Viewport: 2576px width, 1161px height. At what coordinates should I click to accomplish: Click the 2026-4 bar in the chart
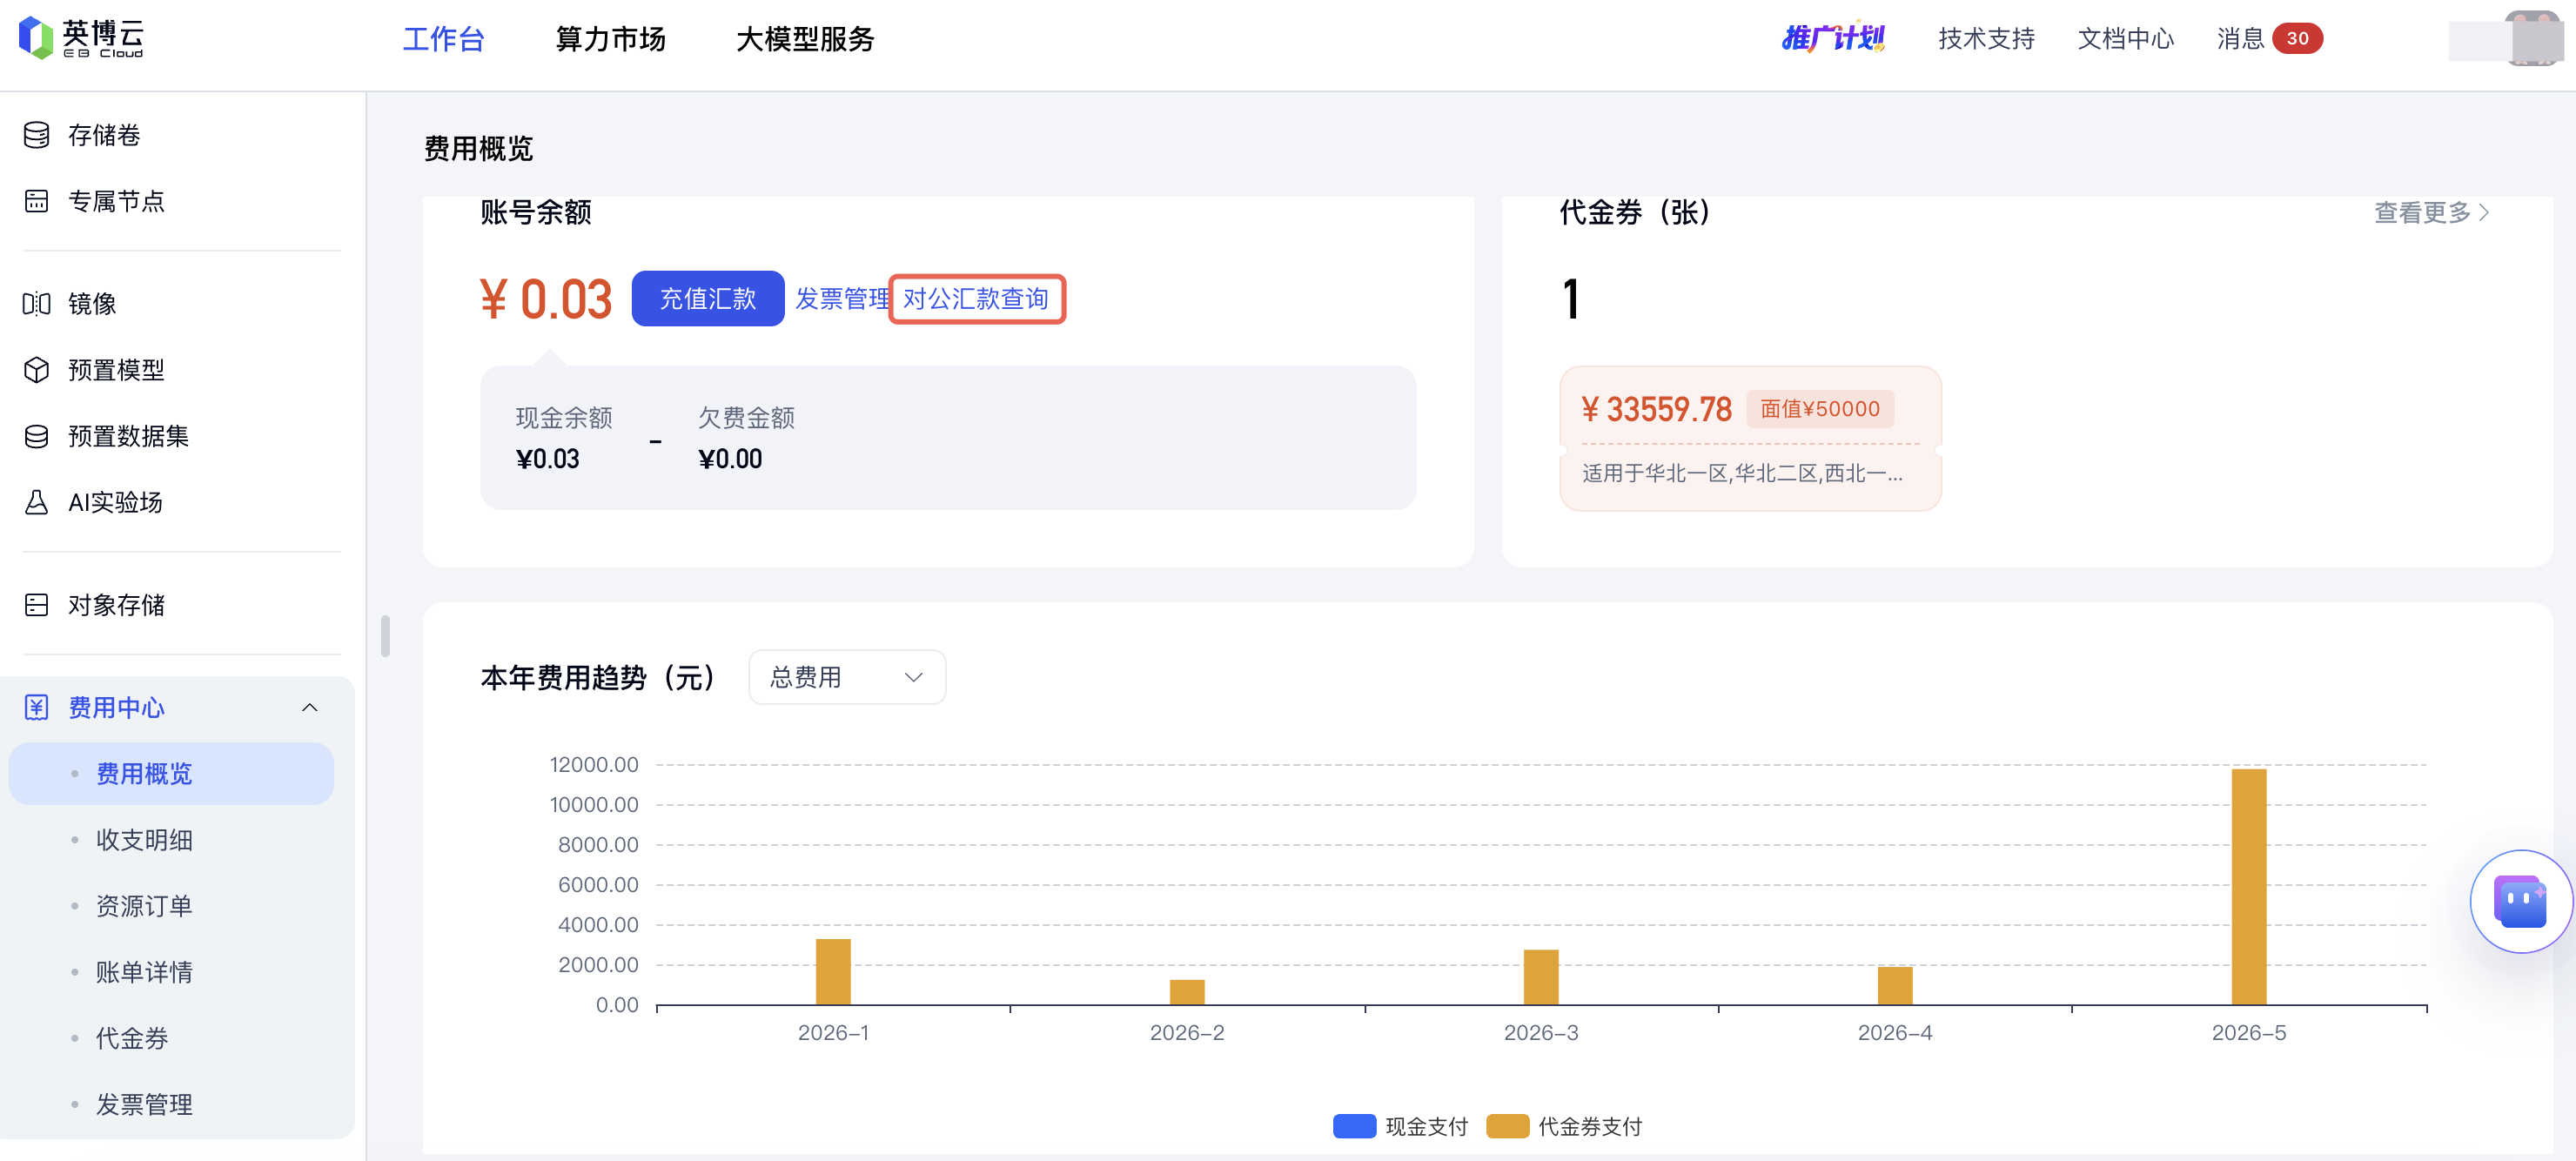point(1895,986)
